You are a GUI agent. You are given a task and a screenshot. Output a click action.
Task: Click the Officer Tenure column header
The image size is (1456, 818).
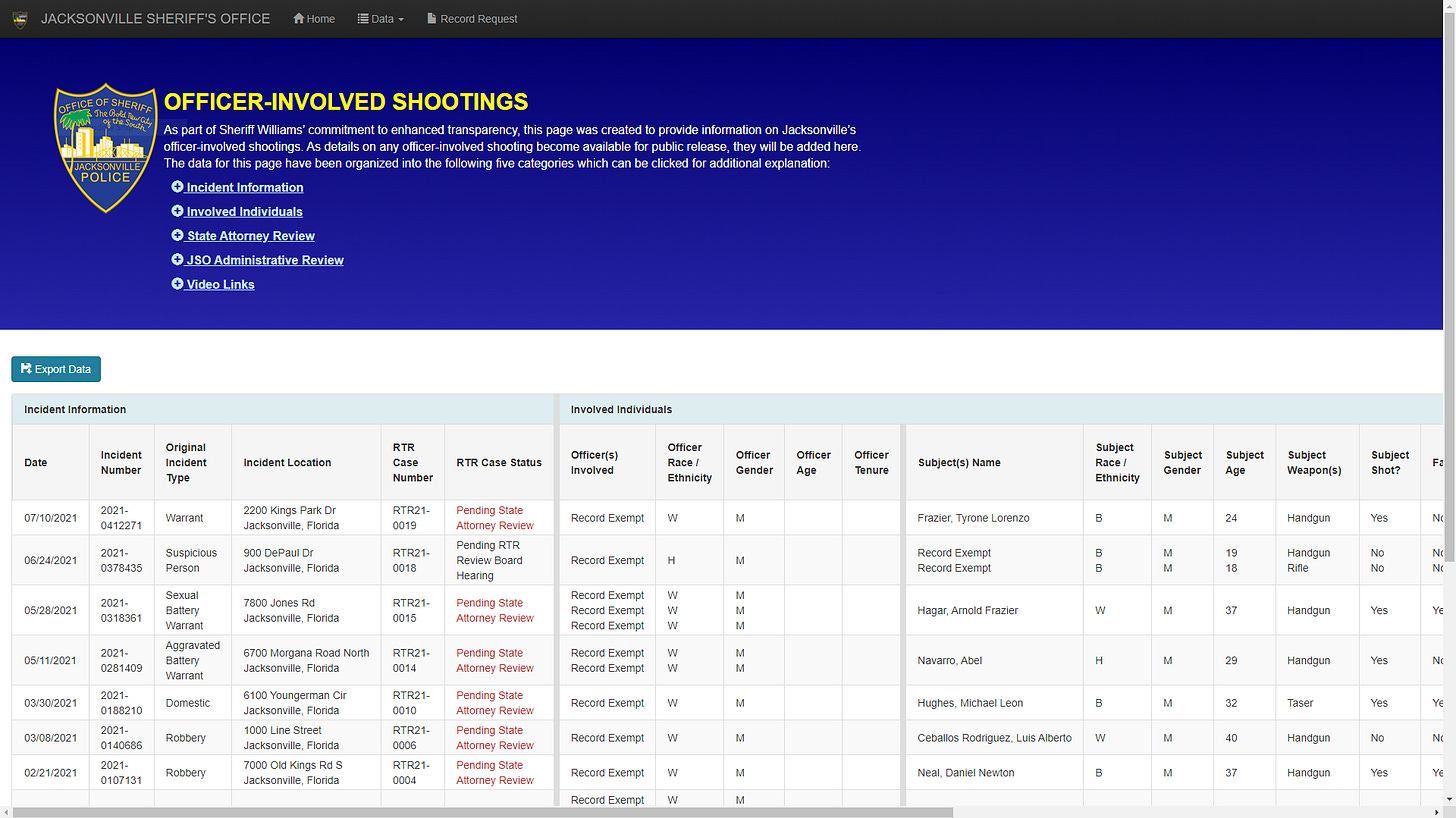click(x=871, y=462)
